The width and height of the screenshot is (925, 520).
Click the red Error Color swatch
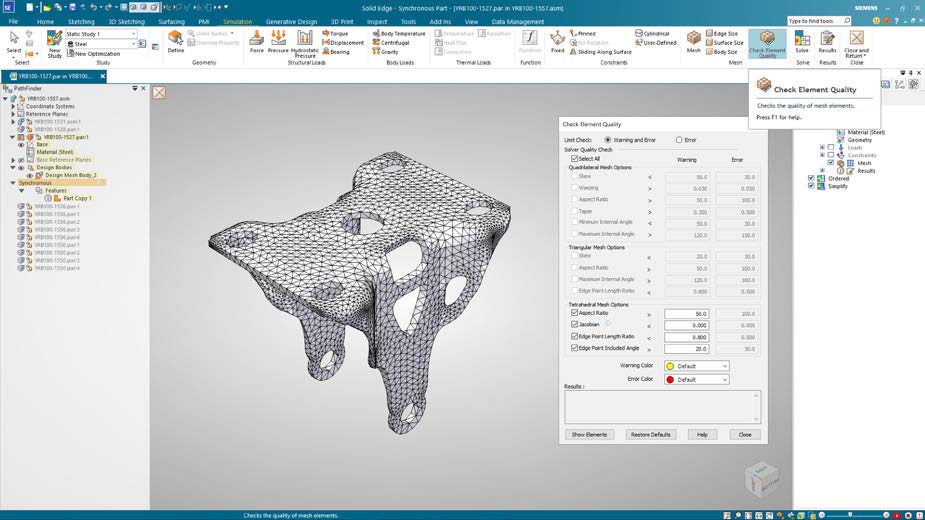pyautogui.click(x=670, y=380)
